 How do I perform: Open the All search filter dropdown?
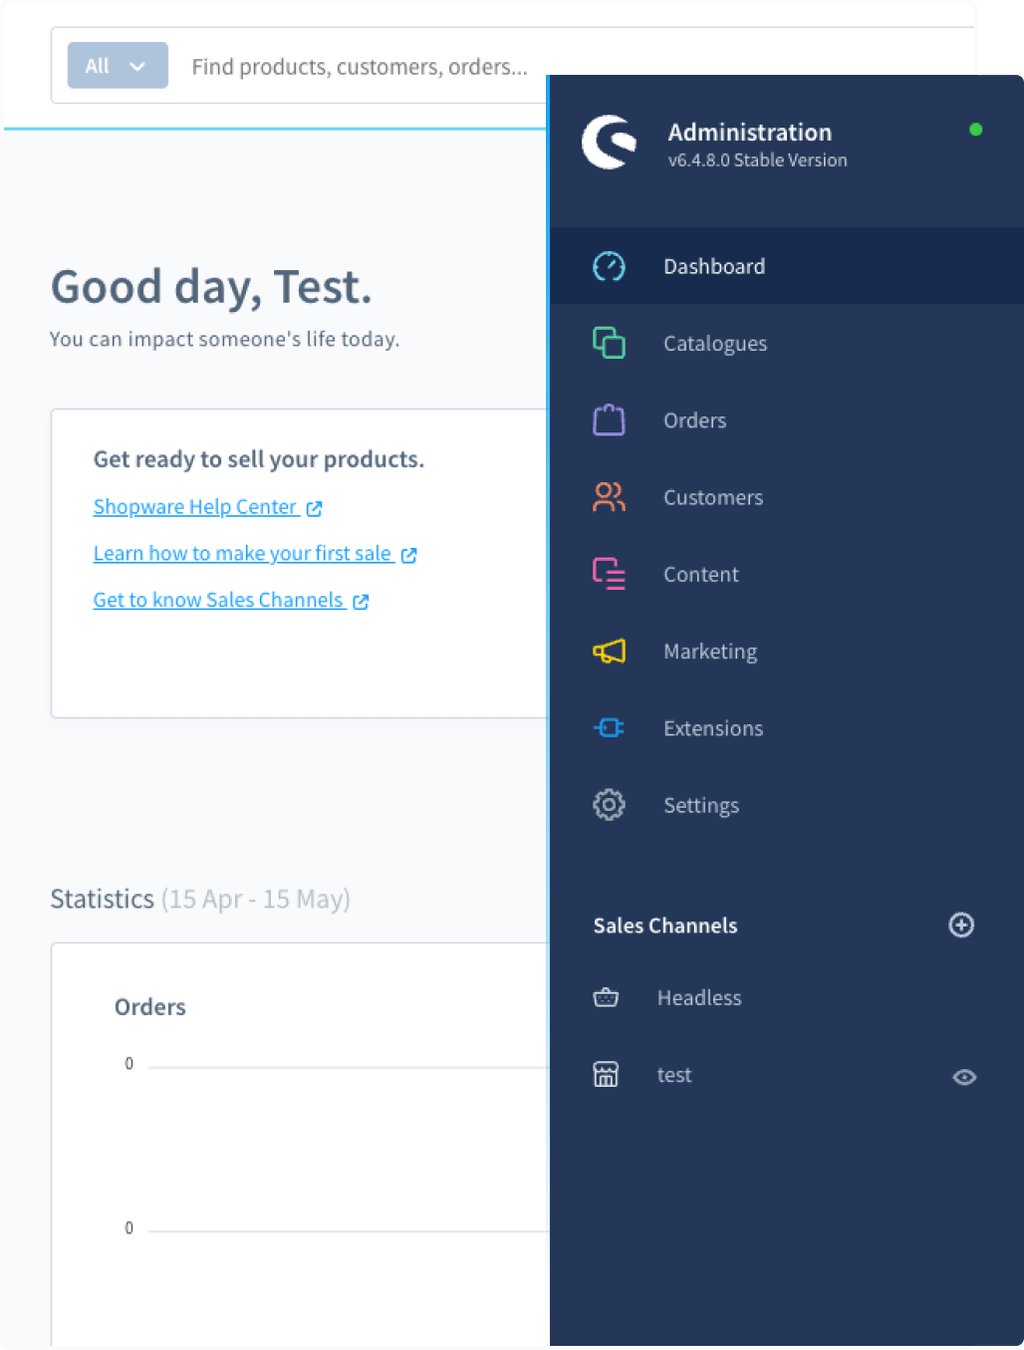[117, 66]
